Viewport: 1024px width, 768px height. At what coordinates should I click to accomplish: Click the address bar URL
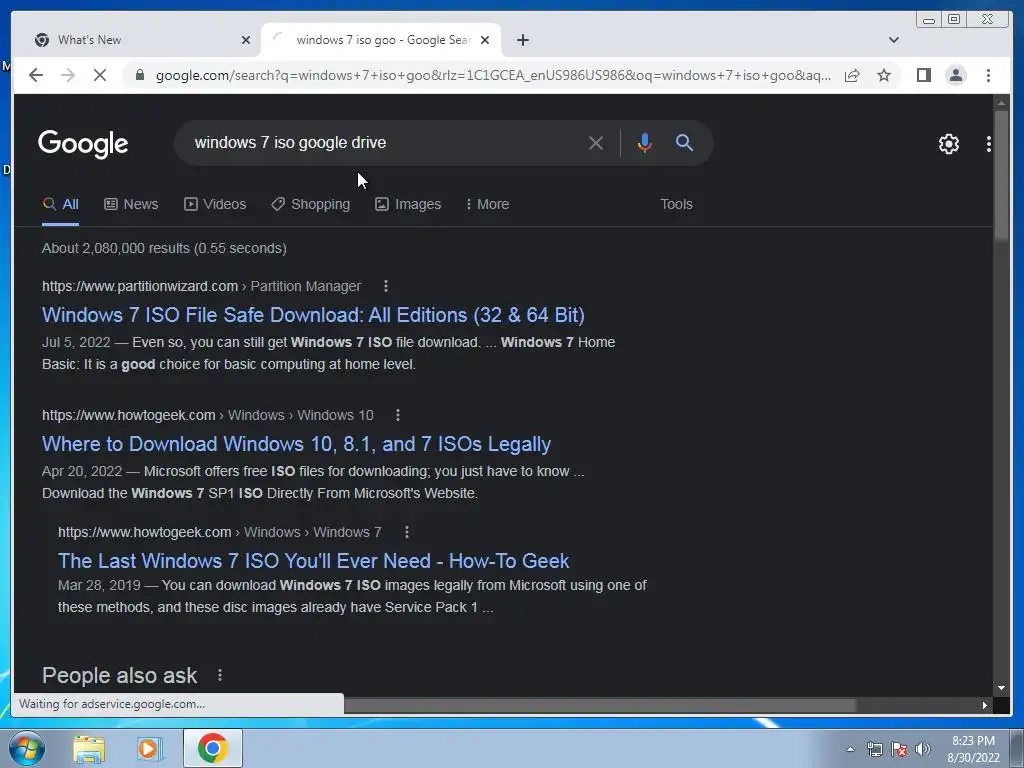493,75
